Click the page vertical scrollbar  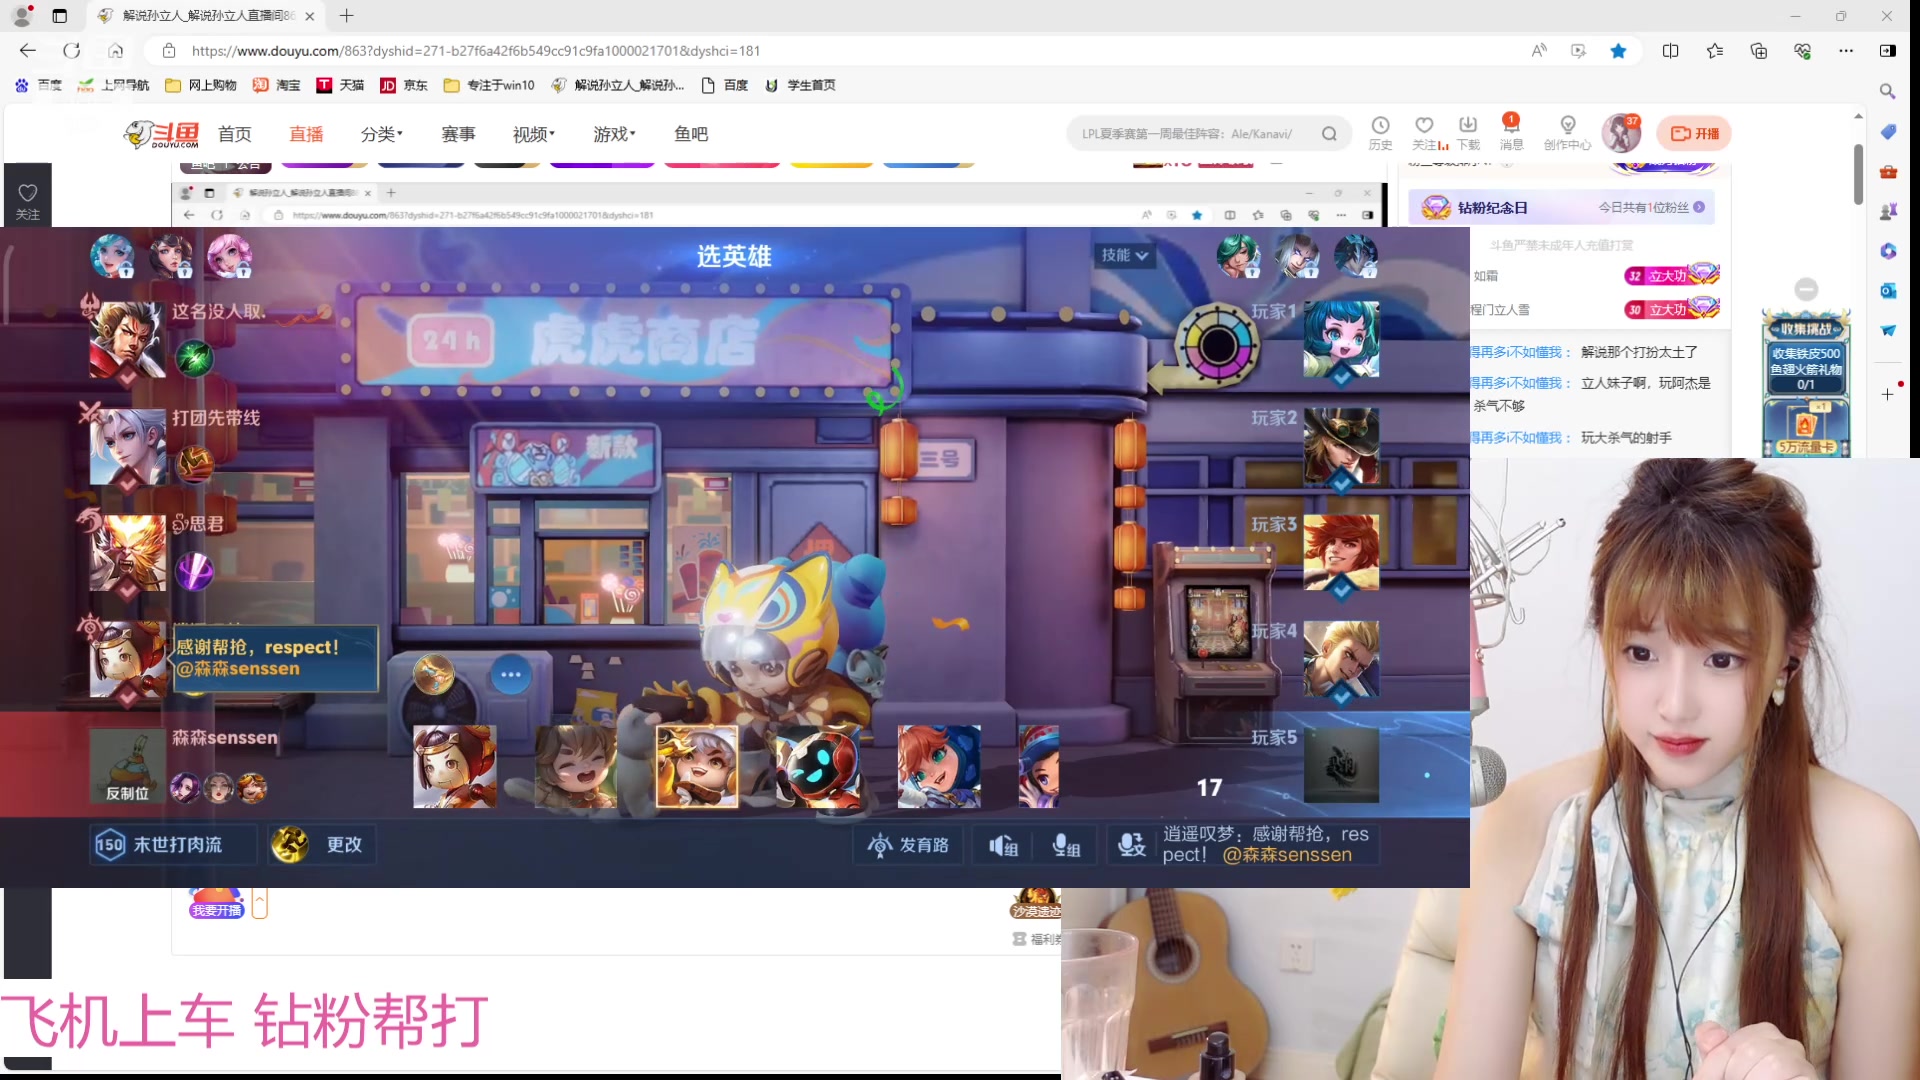point(1858,174)
